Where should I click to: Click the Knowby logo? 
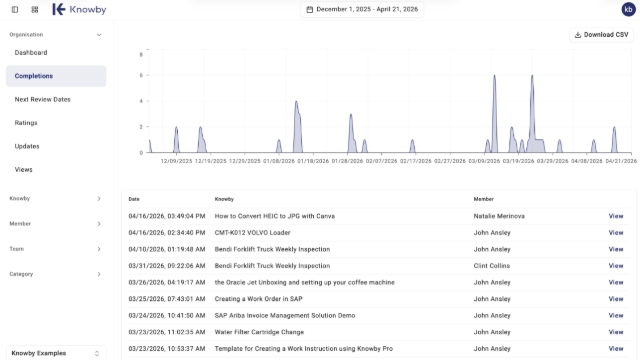click(79, 9)
